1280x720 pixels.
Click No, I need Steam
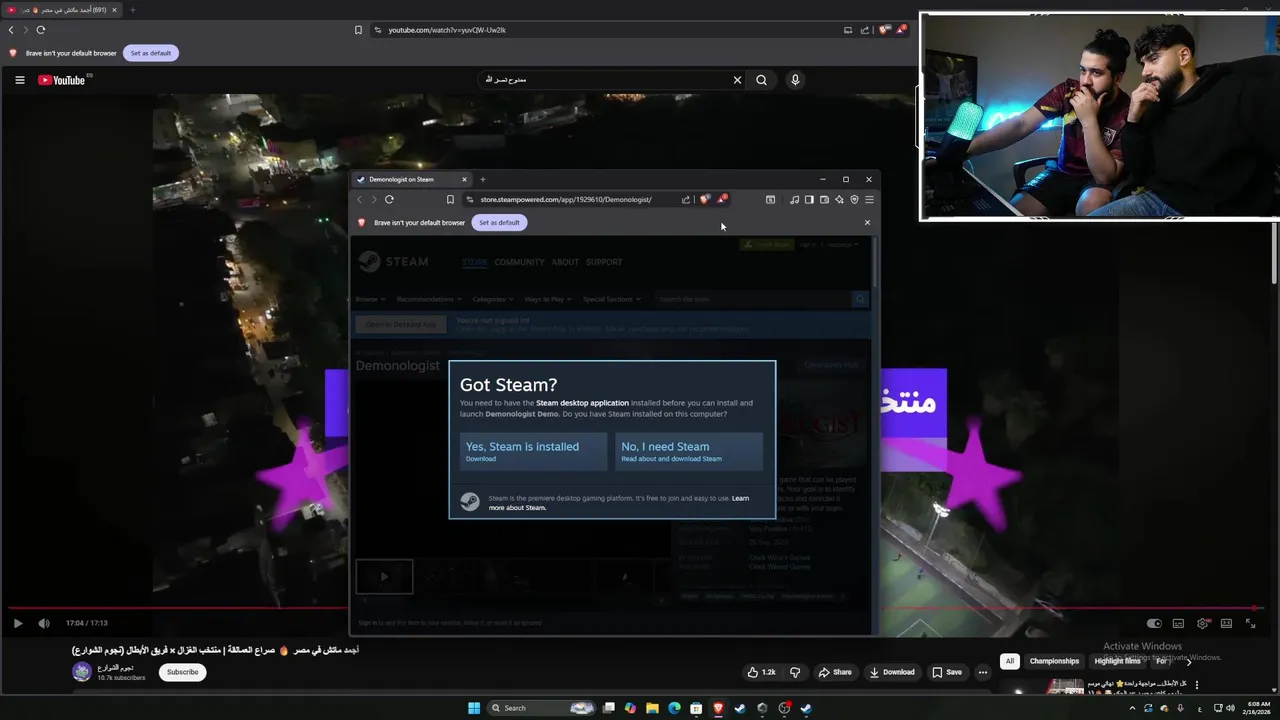pos(689,452)
